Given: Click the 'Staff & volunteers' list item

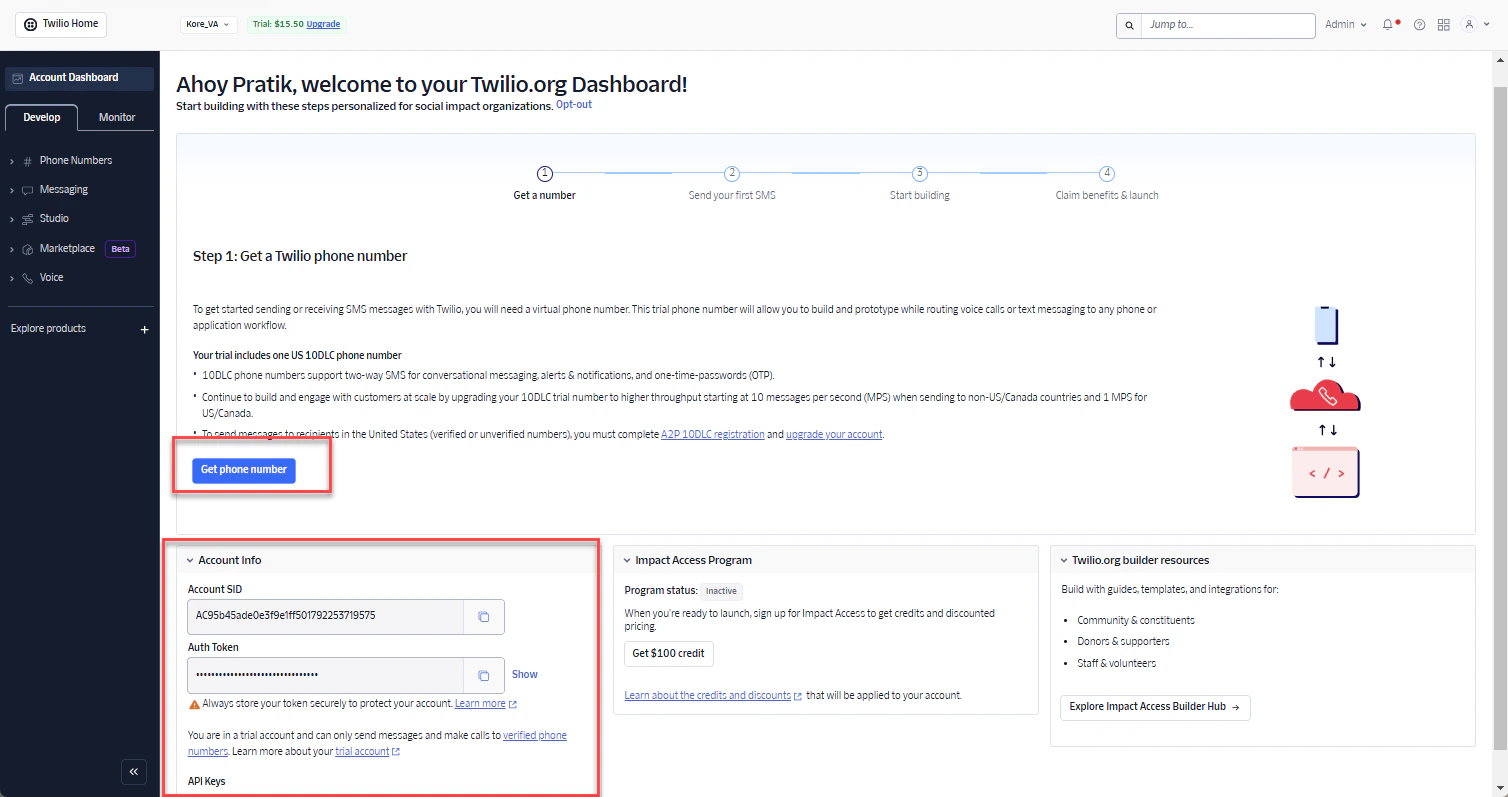Looking at the screenshot, I should pyautogui.click(x=1117, y=664).
